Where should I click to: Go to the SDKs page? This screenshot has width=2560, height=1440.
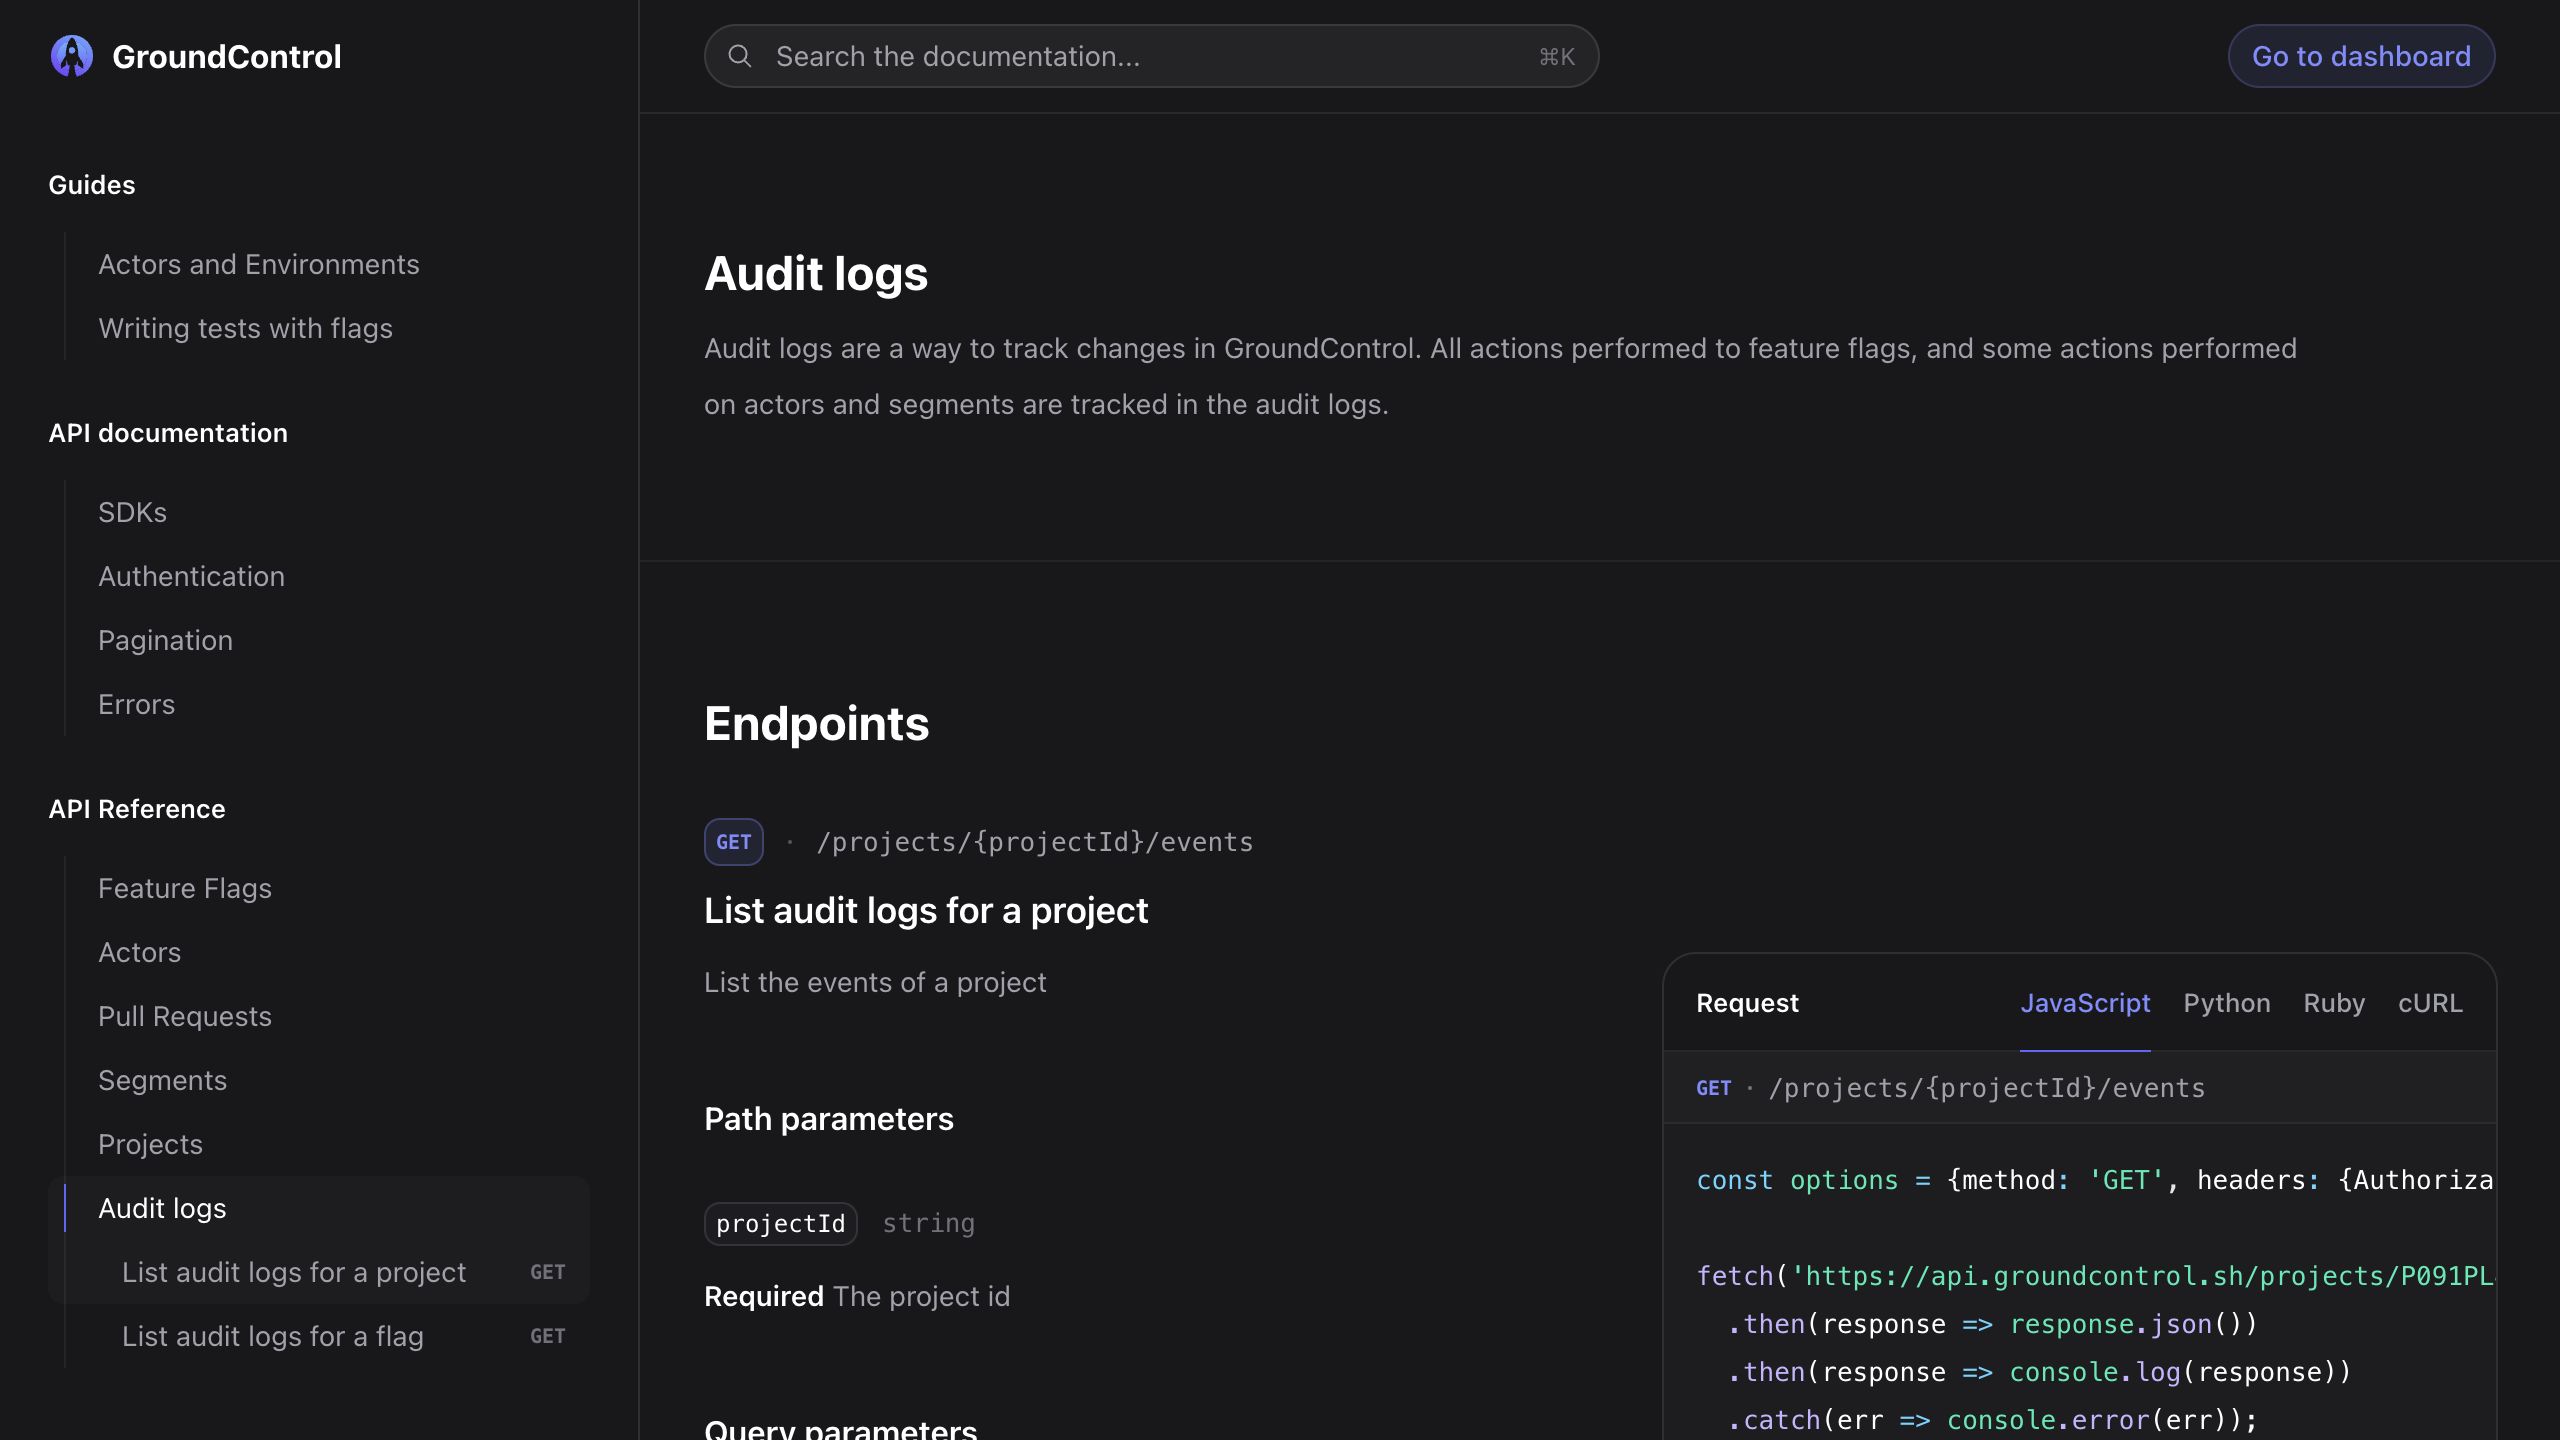pyautogui.click(x=132, y=512)
